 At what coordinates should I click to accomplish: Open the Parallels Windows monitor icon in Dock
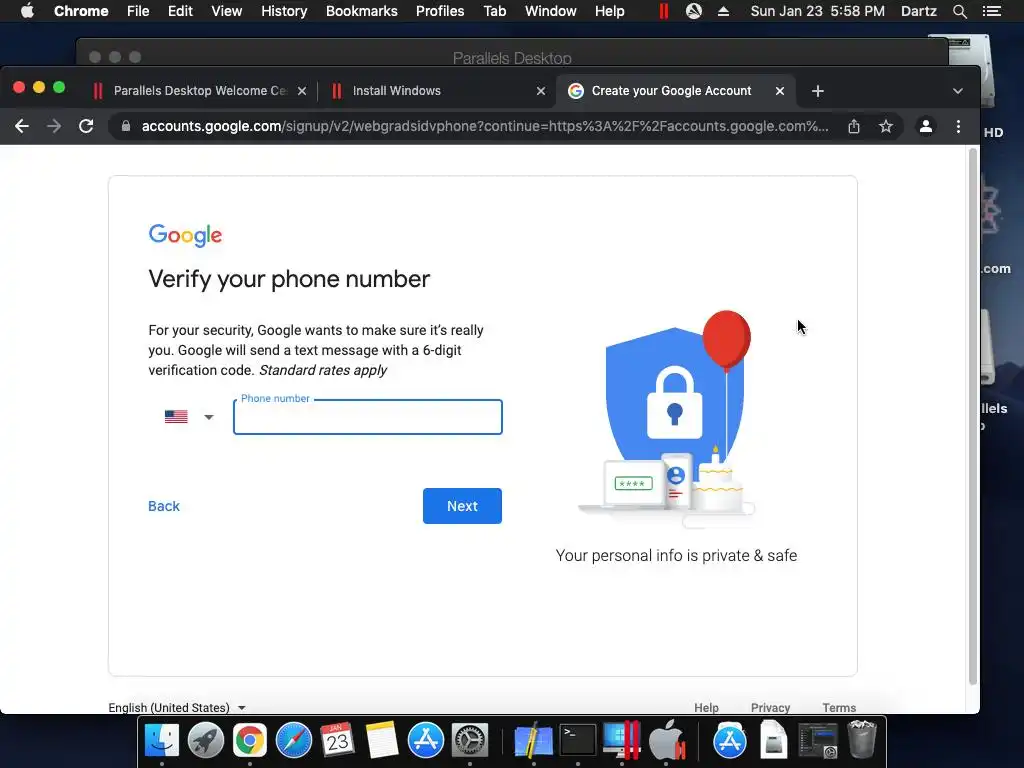[x=622, y=741]
